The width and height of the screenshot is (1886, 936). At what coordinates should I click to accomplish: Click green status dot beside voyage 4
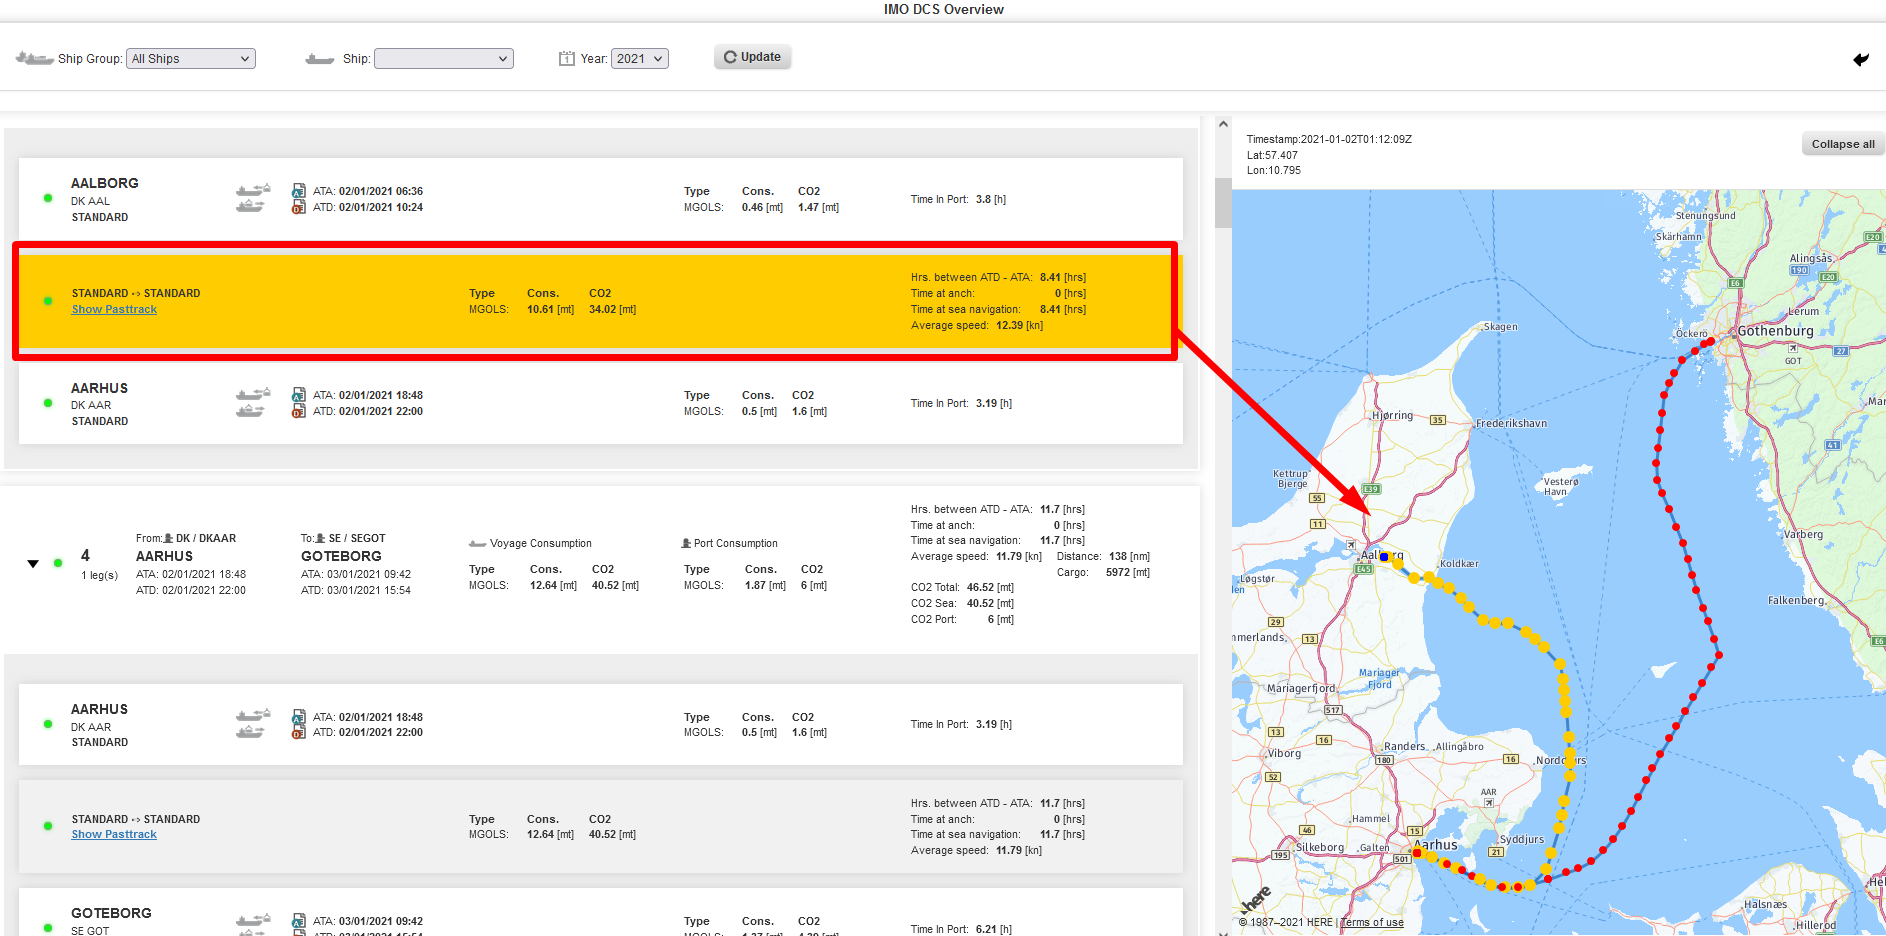[x=58, y=563]
